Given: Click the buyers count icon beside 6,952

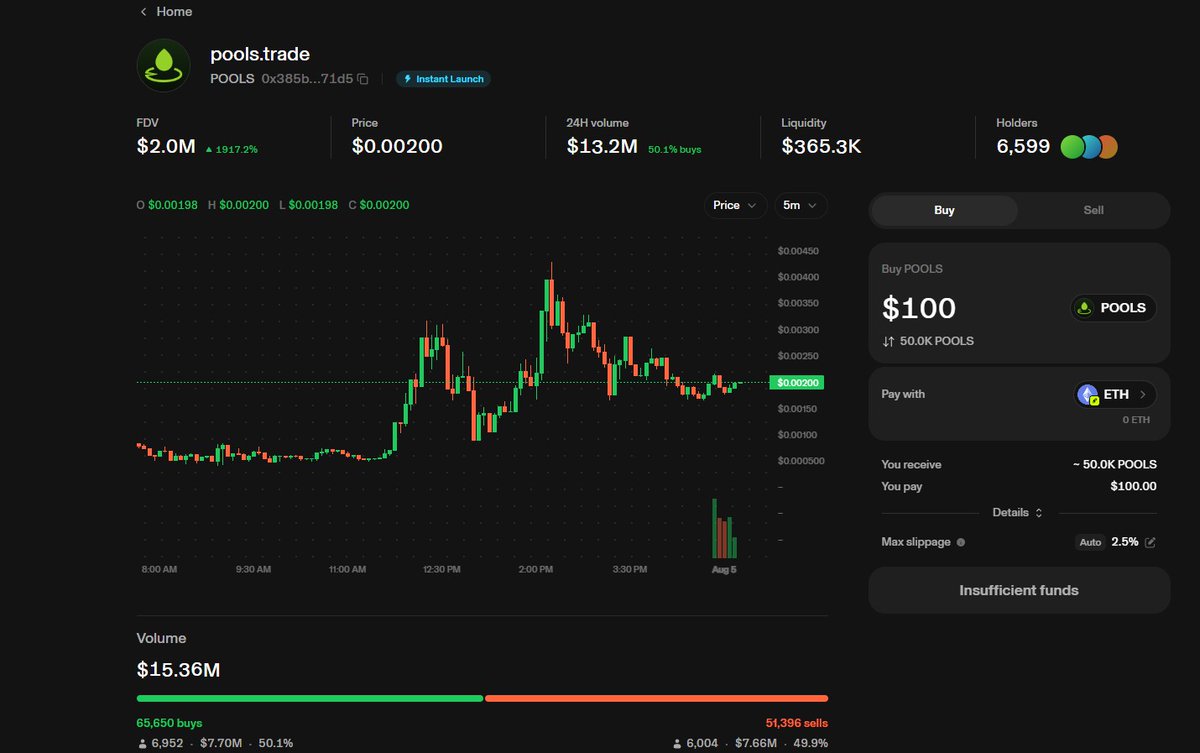Looking at the screenshot, I should click(x=141, y=744).
